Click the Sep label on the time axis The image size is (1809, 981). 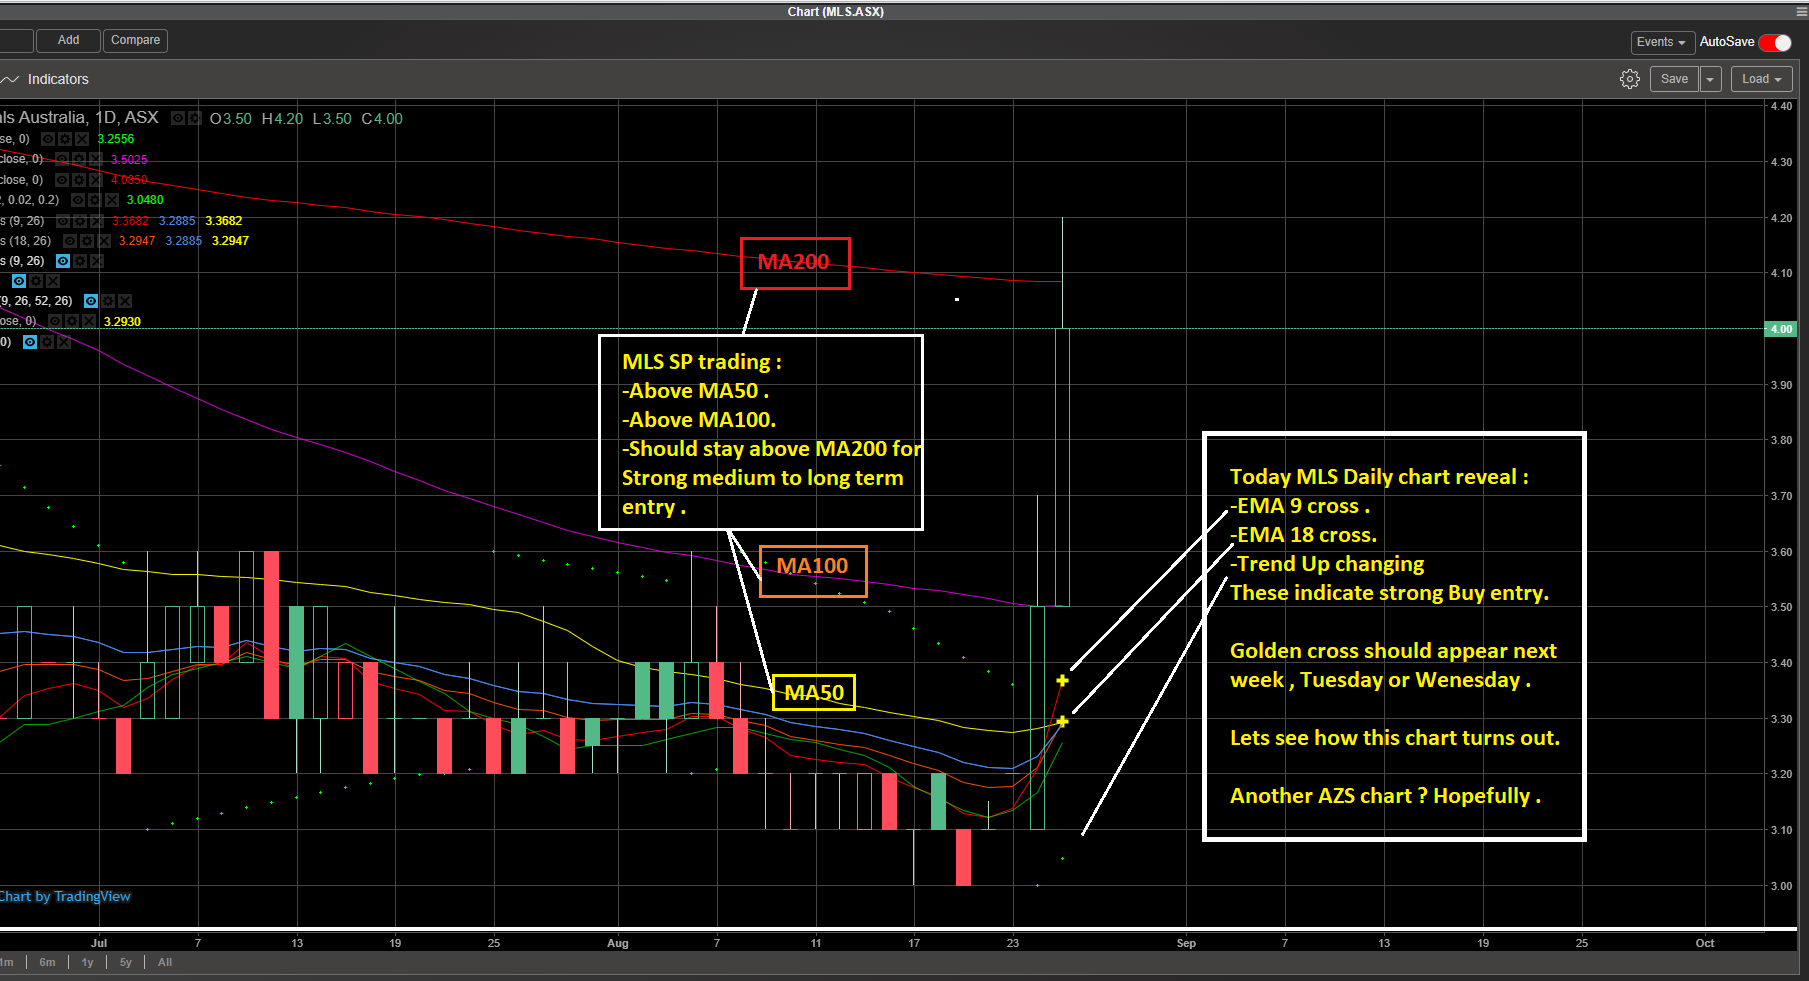pos(1186,943)
